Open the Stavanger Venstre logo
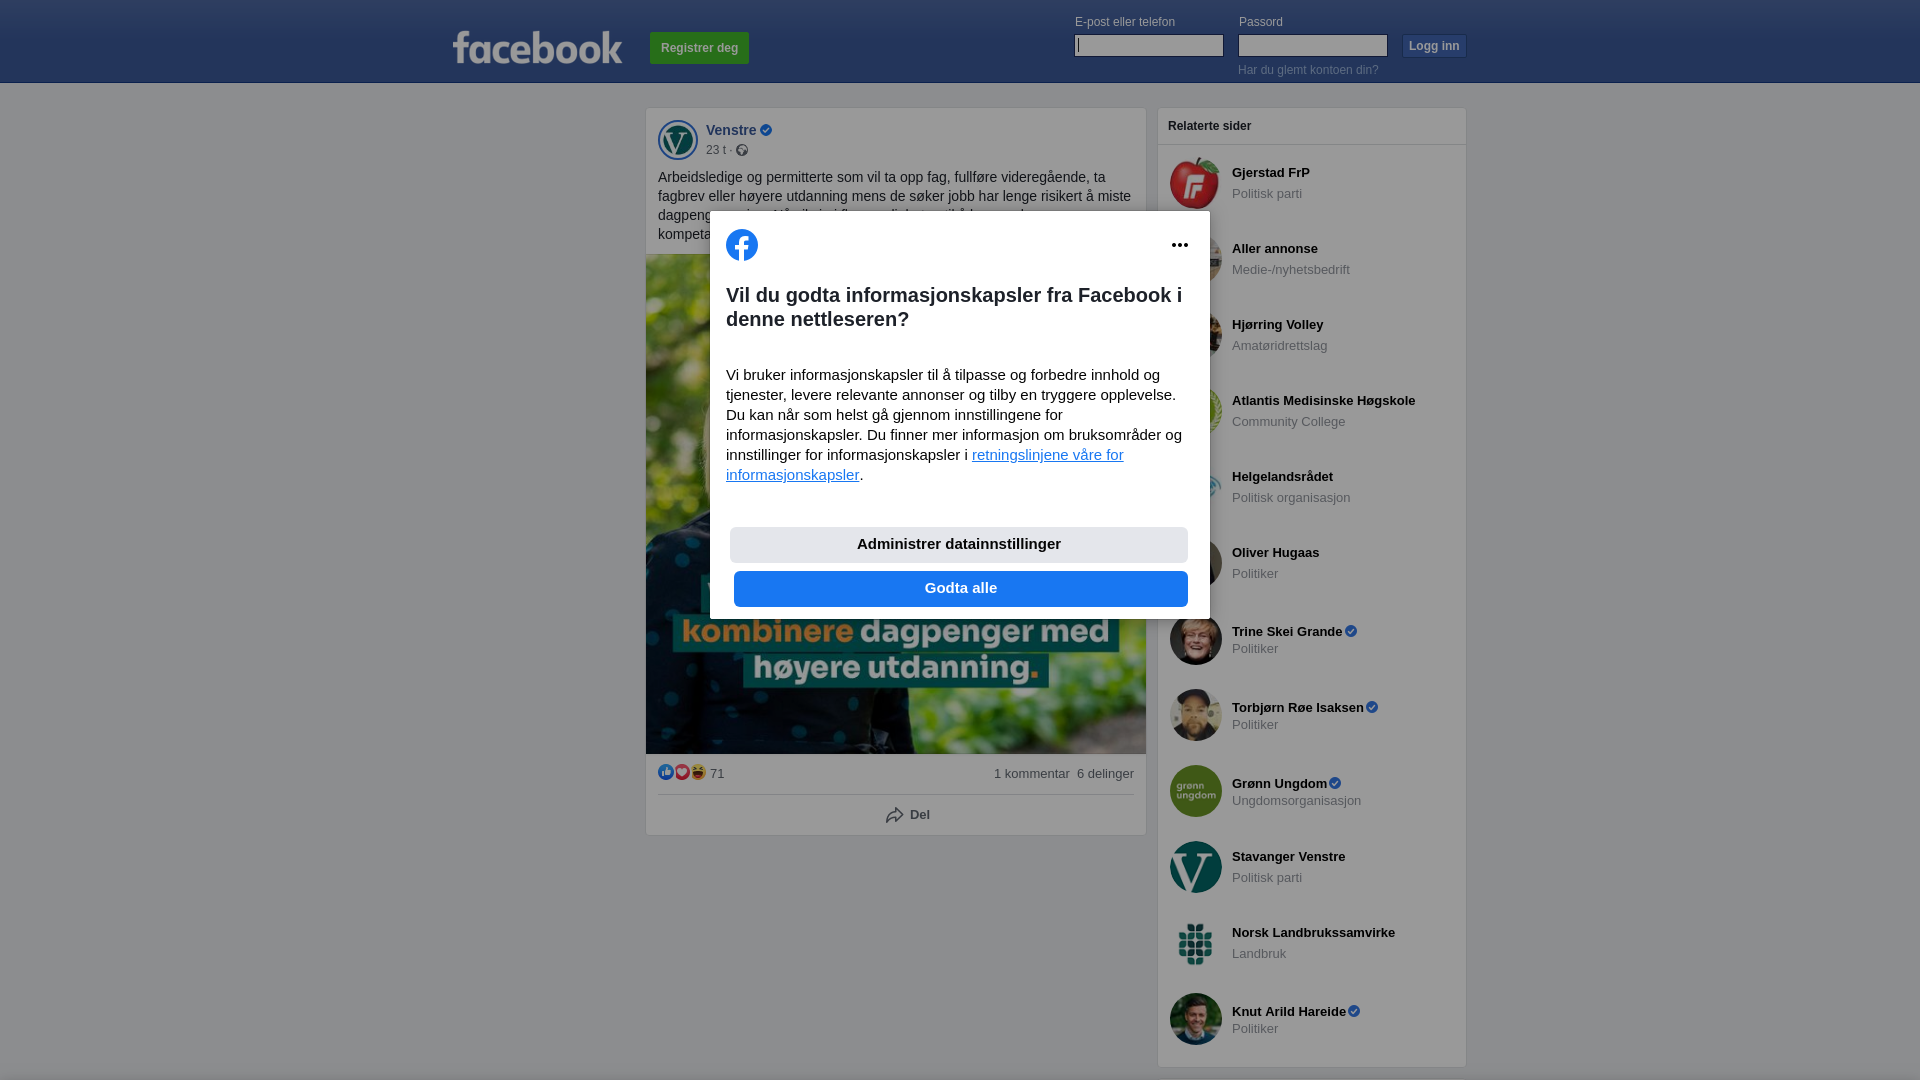1920x1080 pixels. 1196,867
